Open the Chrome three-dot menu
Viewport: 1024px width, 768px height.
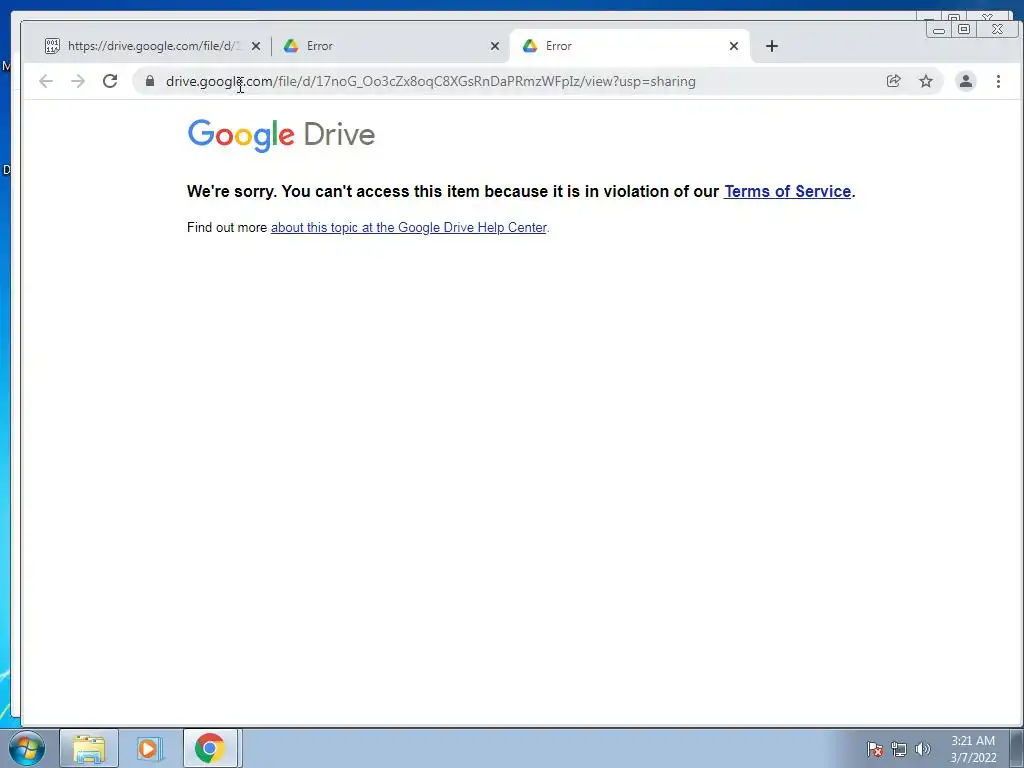(x=998, y=81)
